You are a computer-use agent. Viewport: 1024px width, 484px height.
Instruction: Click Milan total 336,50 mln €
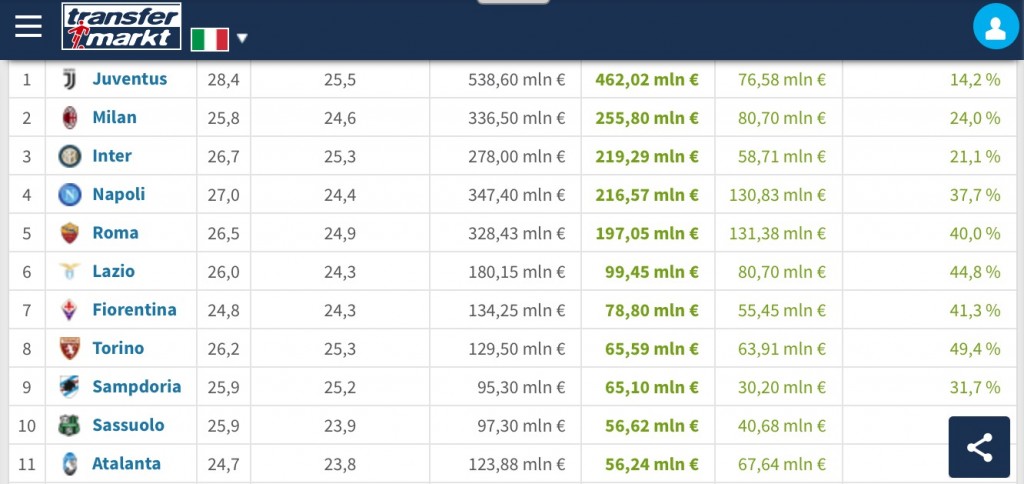[x=517, y=118]
